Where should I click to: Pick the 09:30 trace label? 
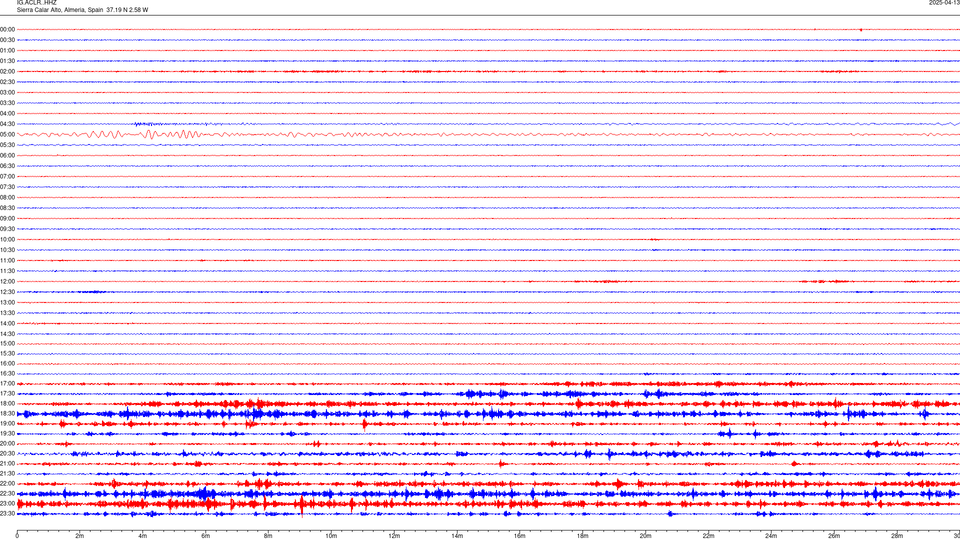pos(7,229)
